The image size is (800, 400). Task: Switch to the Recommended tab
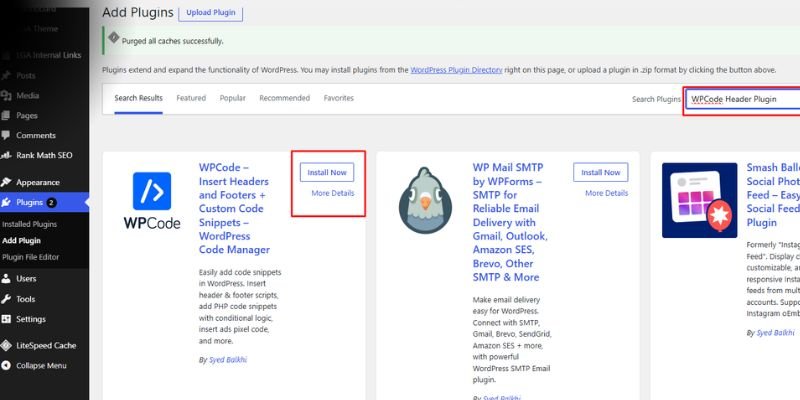[284, 98]
